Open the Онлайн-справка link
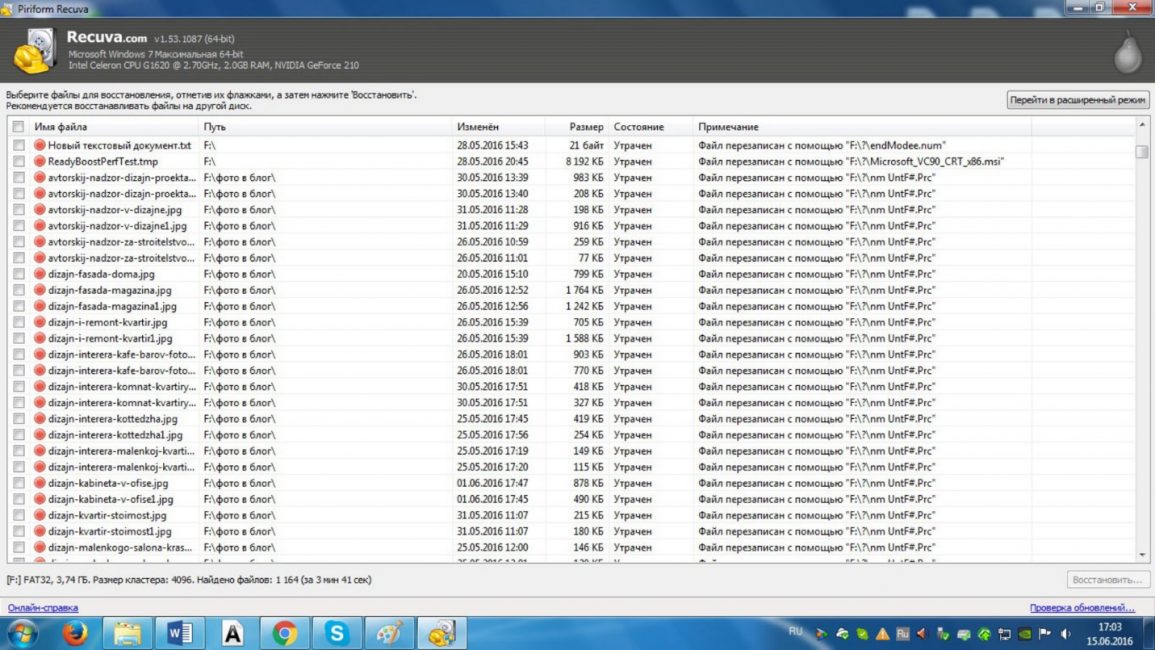Screen dimensions: 1155x650 point(43,608)
